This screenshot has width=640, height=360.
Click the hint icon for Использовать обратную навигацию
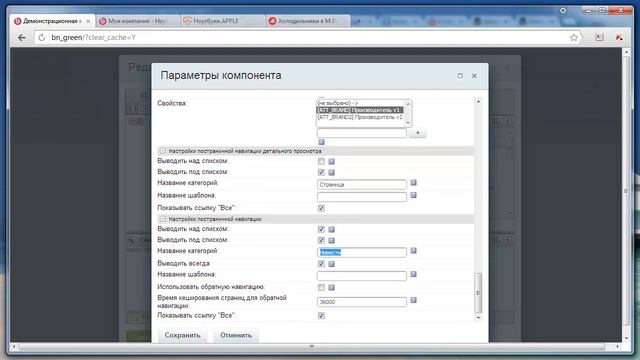click(331, 288)
